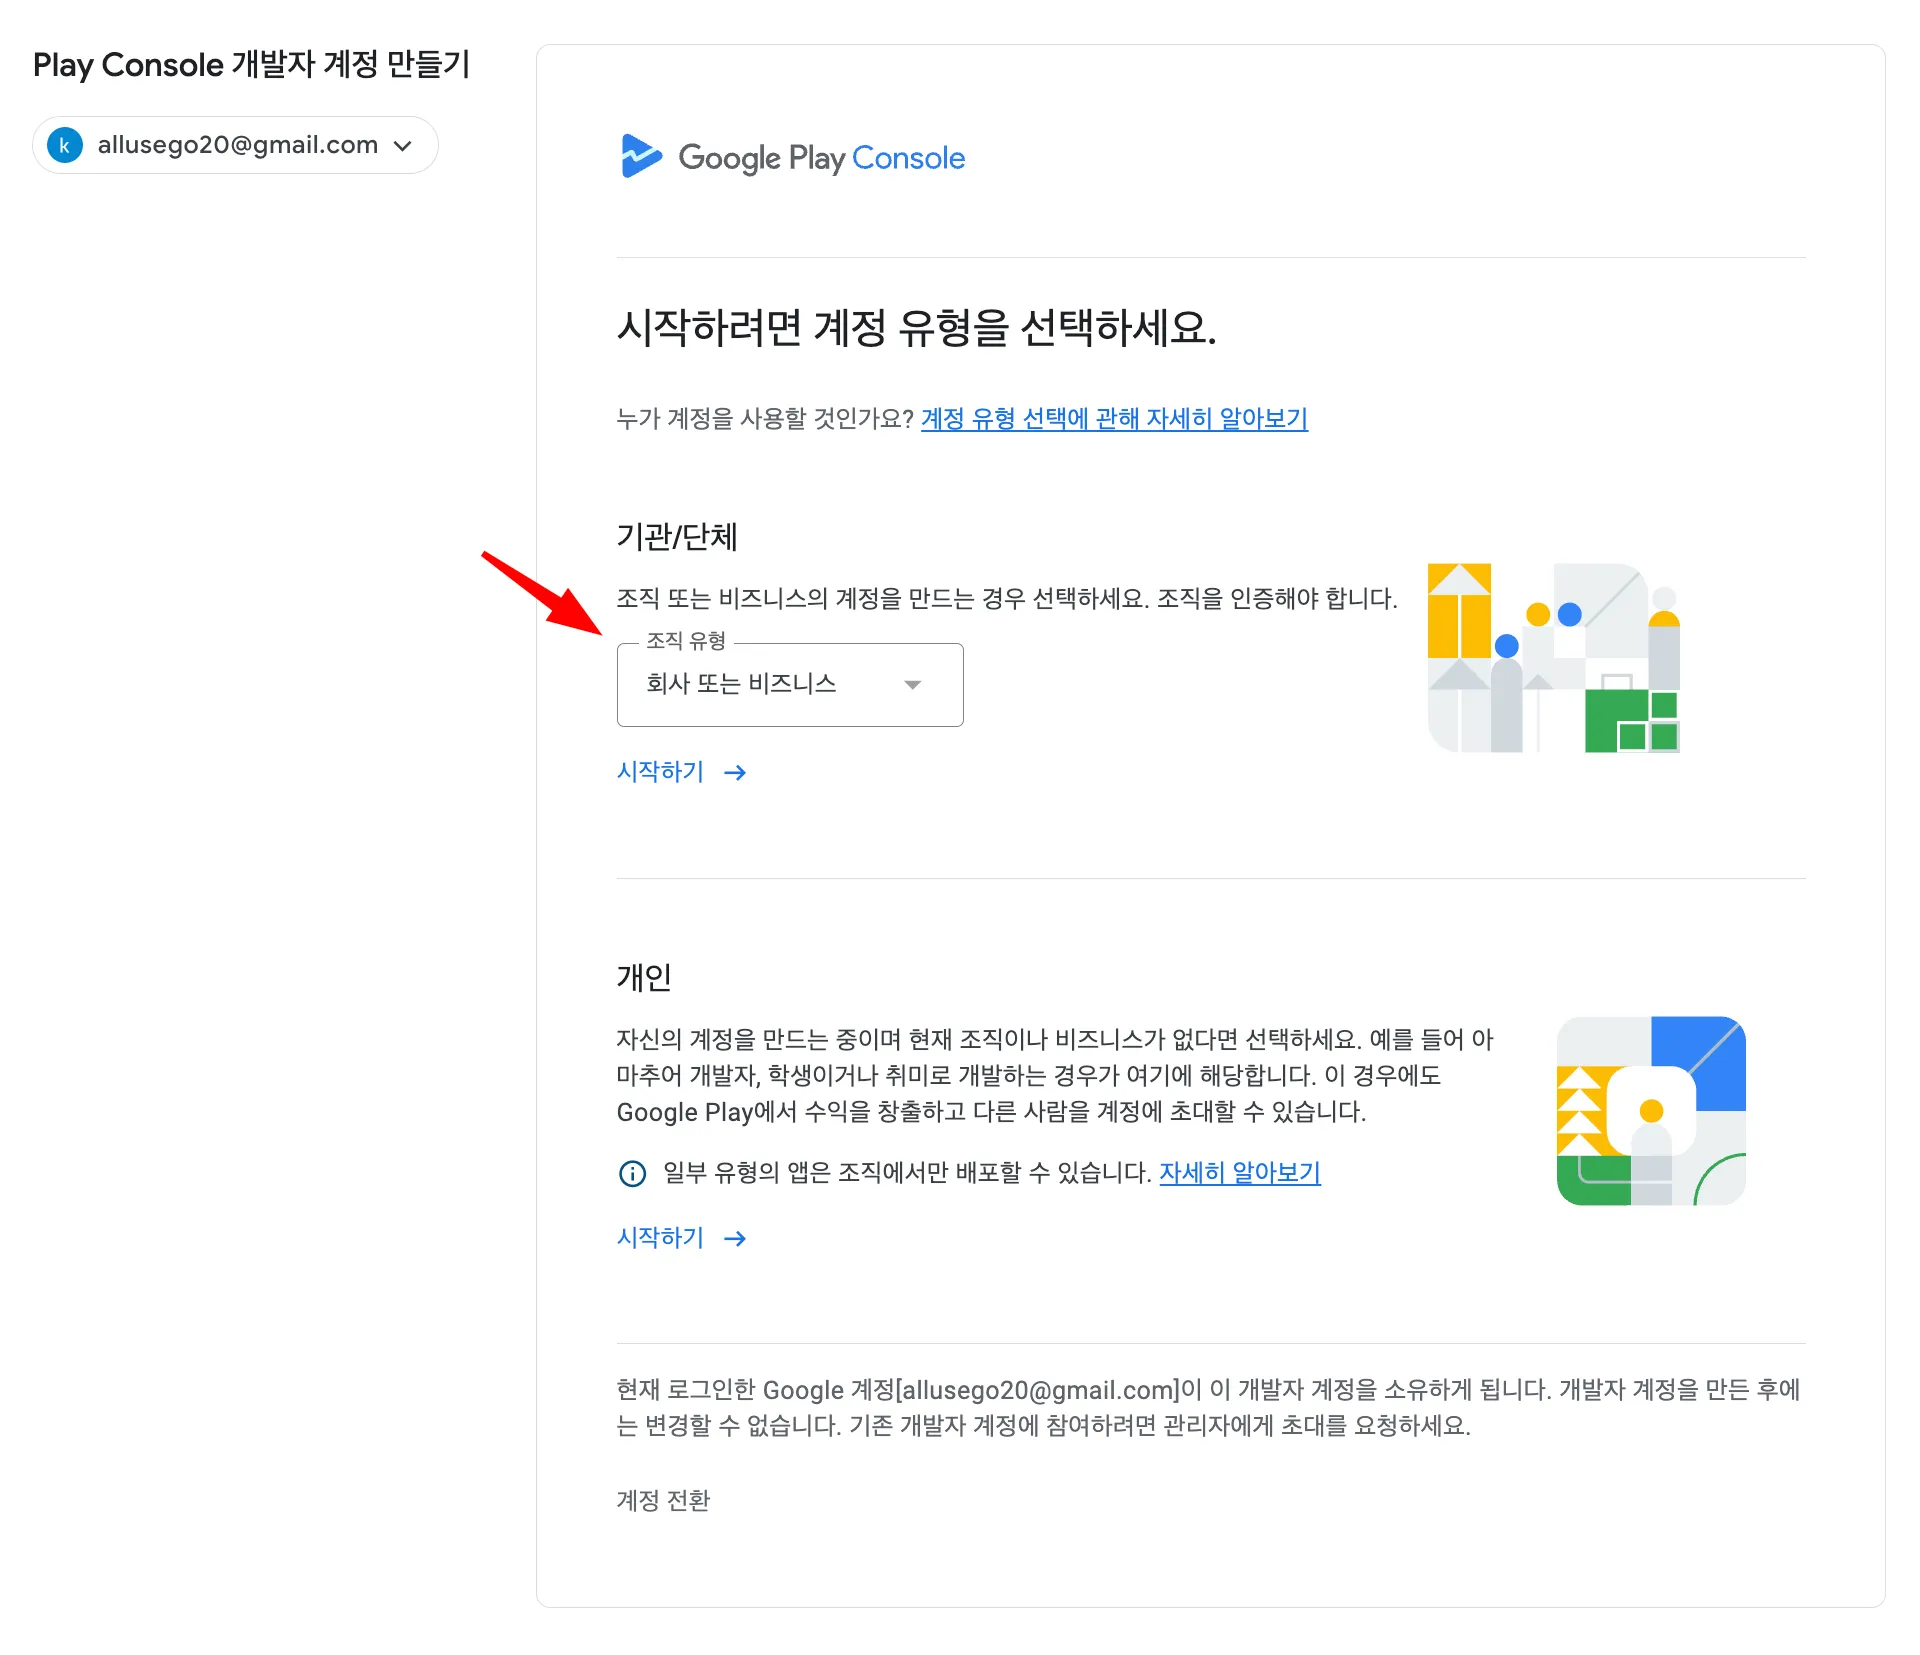Click 계정 전환 button
Image resolution: width=1920 pixels, height=1655 pixels.
[x=663, y=1500]
